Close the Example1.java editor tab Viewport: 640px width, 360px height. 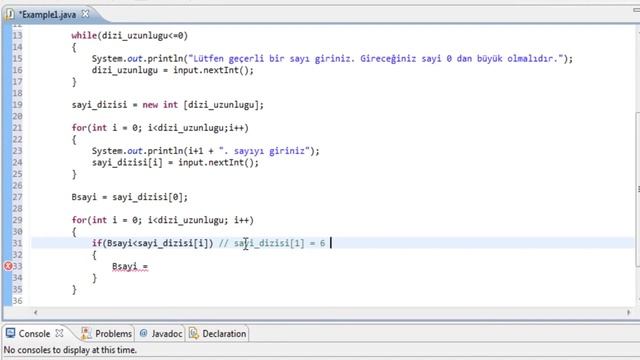85,14
